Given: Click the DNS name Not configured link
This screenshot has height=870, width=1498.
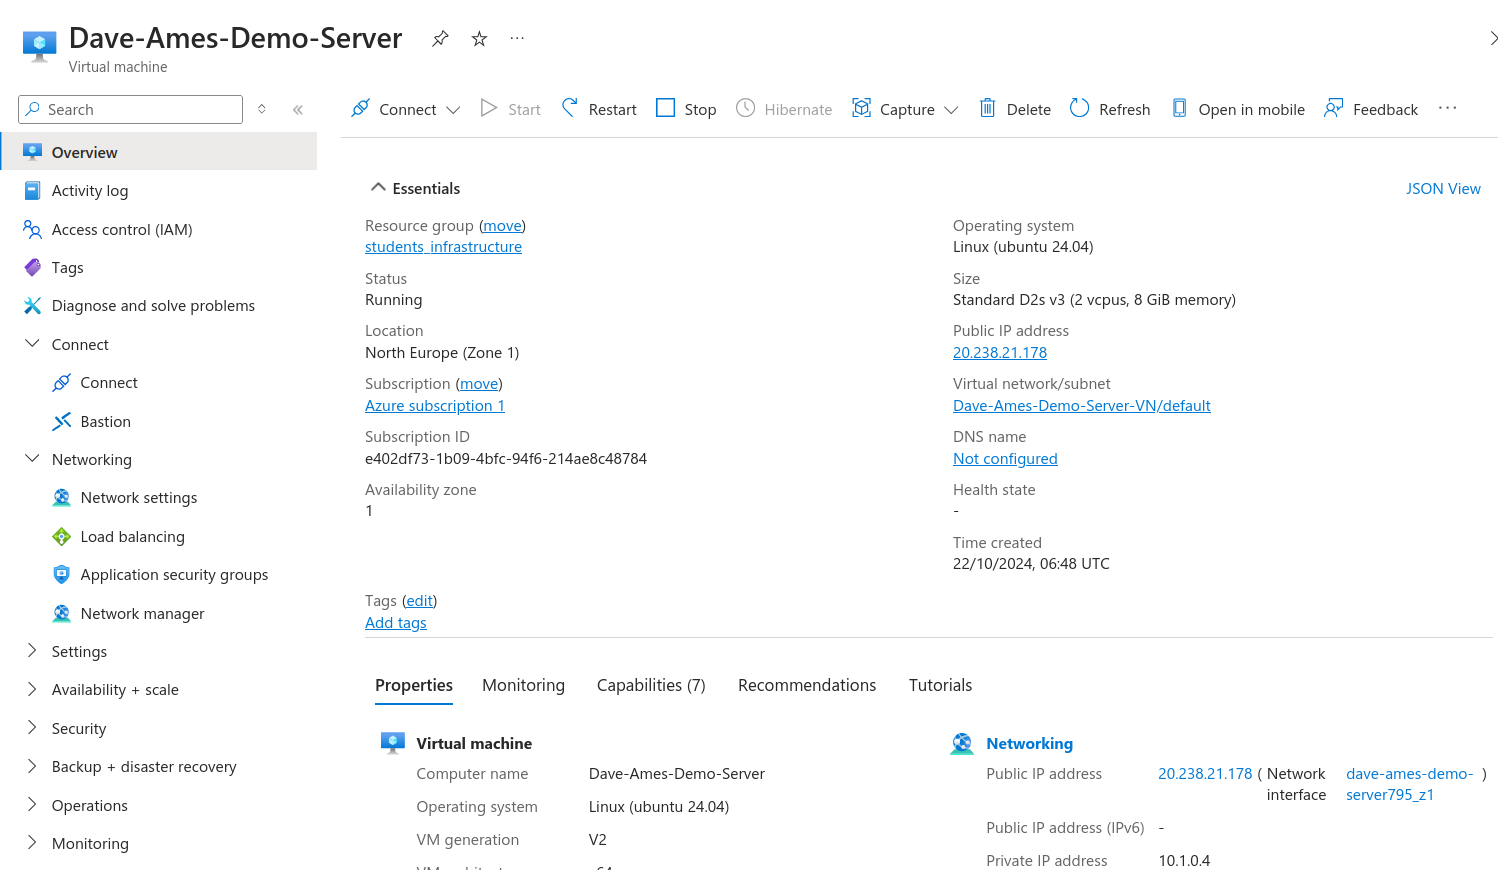Looking at the screenshot, I should (x=1005, y=459).
